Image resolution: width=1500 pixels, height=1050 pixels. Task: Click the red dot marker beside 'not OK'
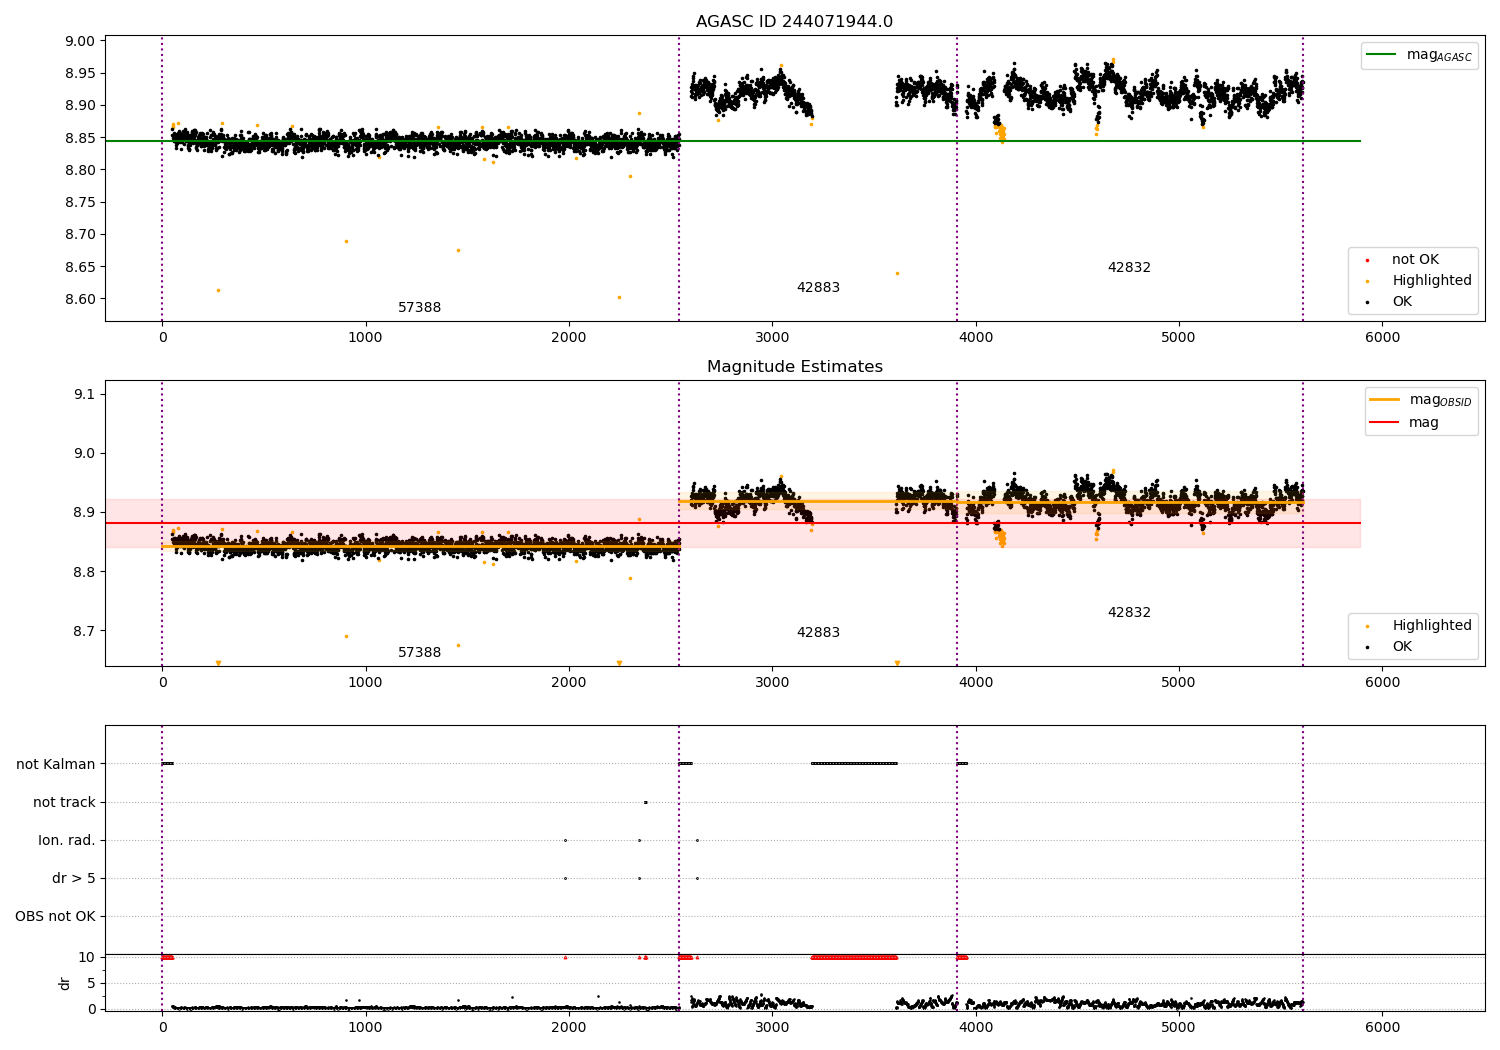1367,260
